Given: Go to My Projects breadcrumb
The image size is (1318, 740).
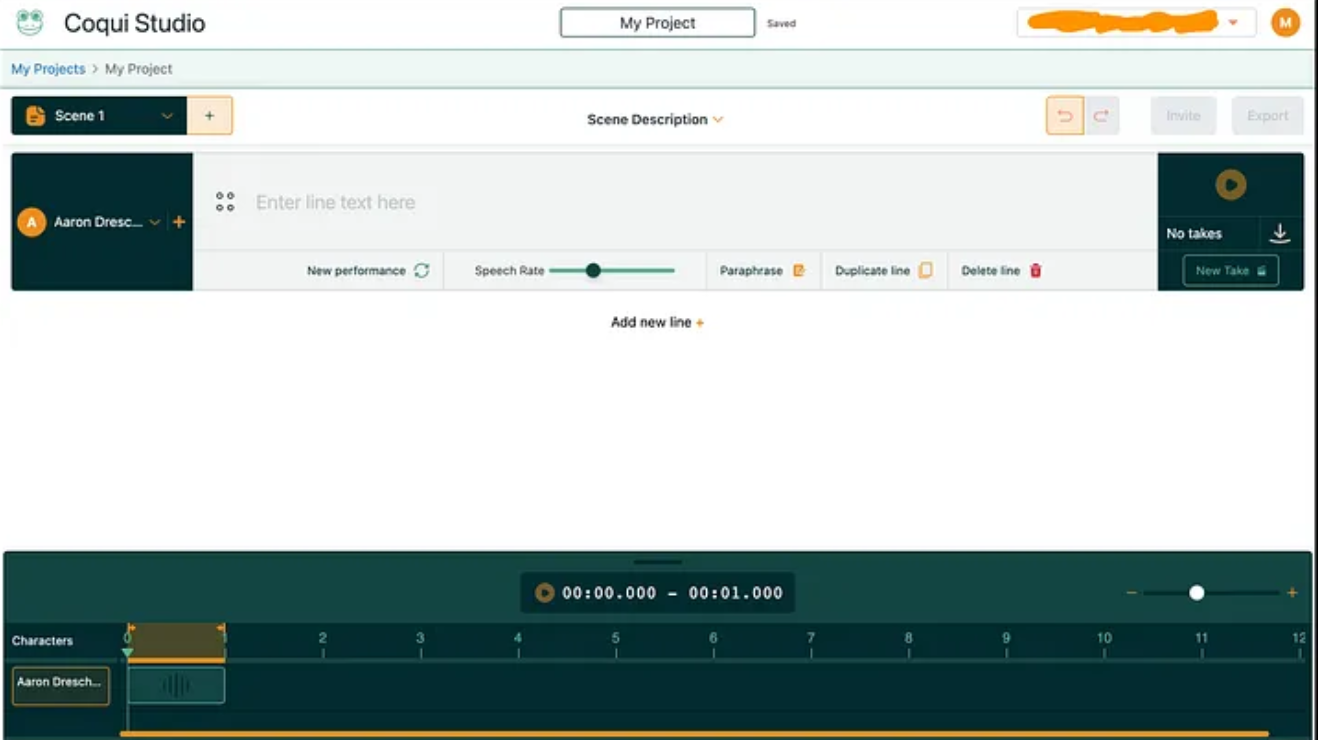Looking at the screenshot, I should tap(48, 69).
